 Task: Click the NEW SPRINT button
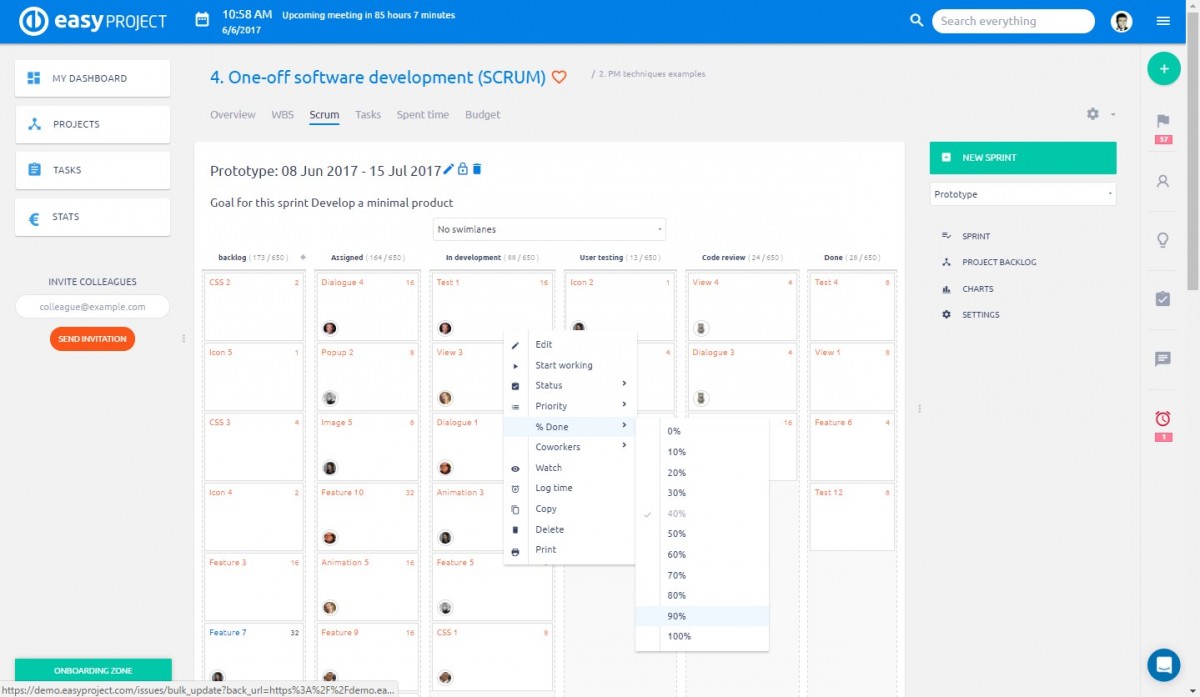click(x=1022, y=158)
